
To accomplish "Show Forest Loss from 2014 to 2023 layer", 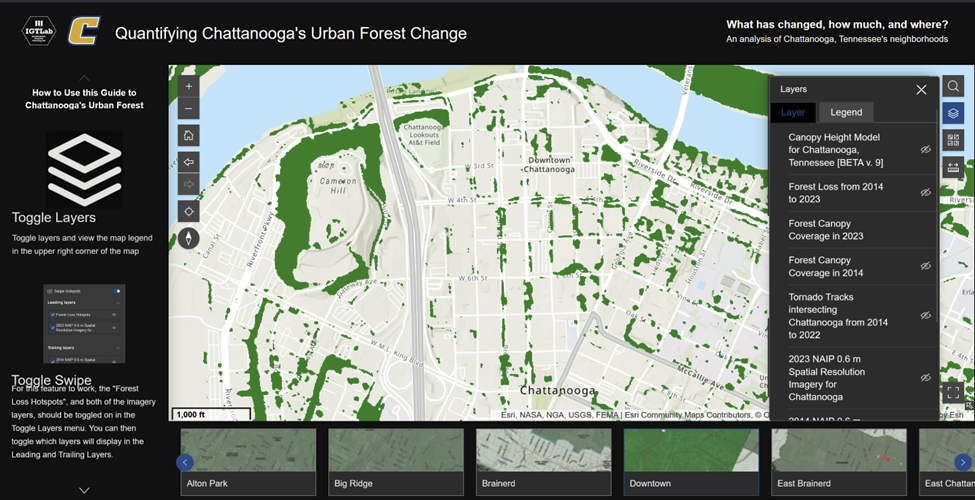I will 926,193.
